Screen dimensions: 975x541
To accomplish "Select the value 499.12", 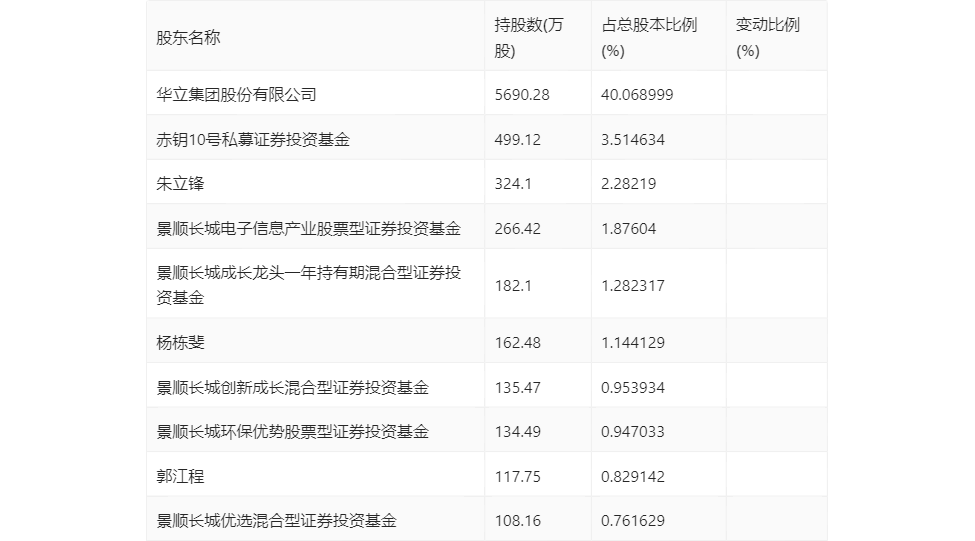I will [518, 139].
